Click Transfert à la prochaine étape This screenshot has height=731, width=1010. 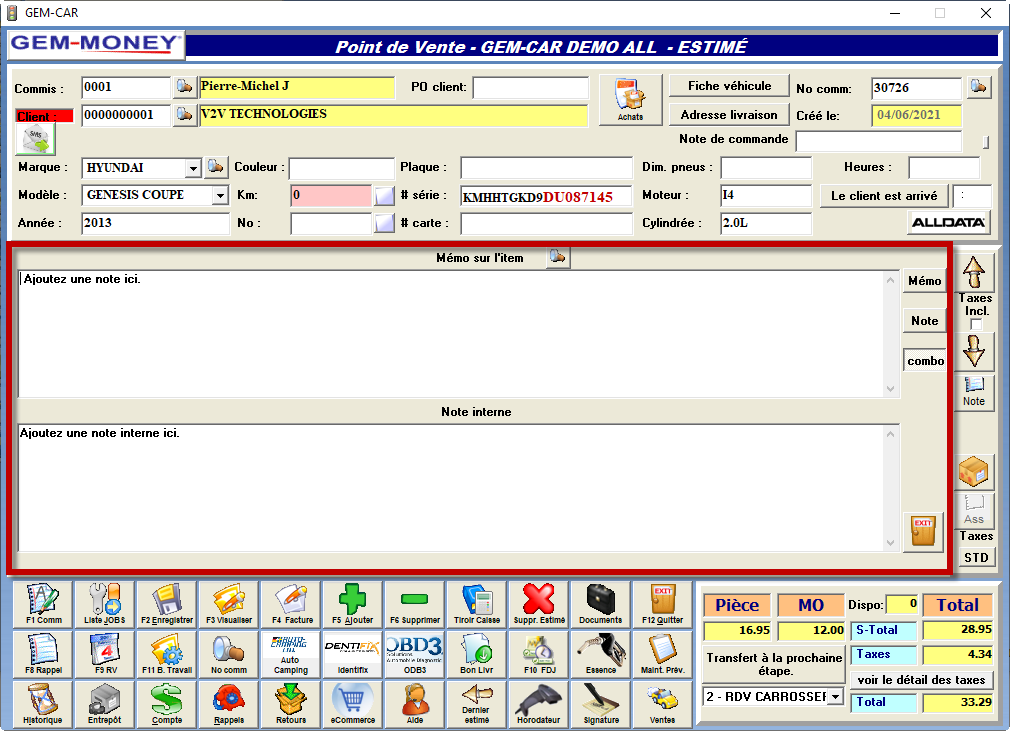[x=774, y=664]
